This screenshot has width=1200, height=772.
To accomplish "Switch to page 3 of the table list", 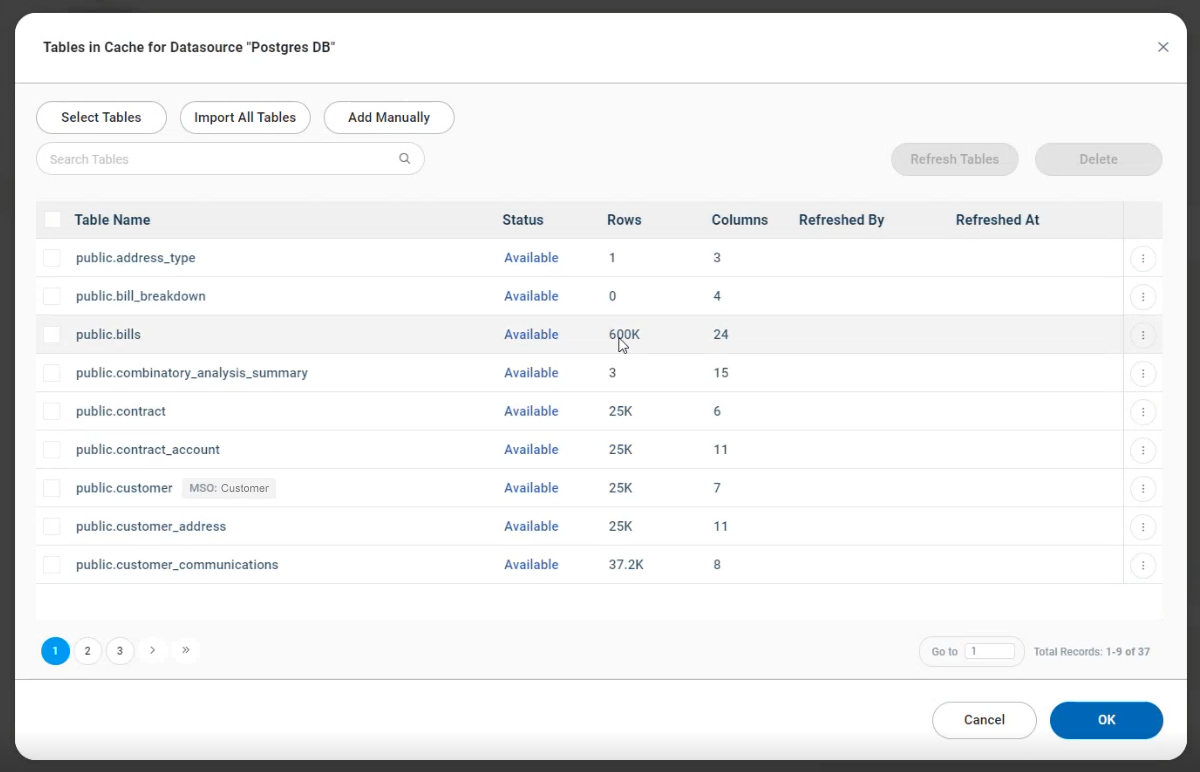I will pos(120,652).
